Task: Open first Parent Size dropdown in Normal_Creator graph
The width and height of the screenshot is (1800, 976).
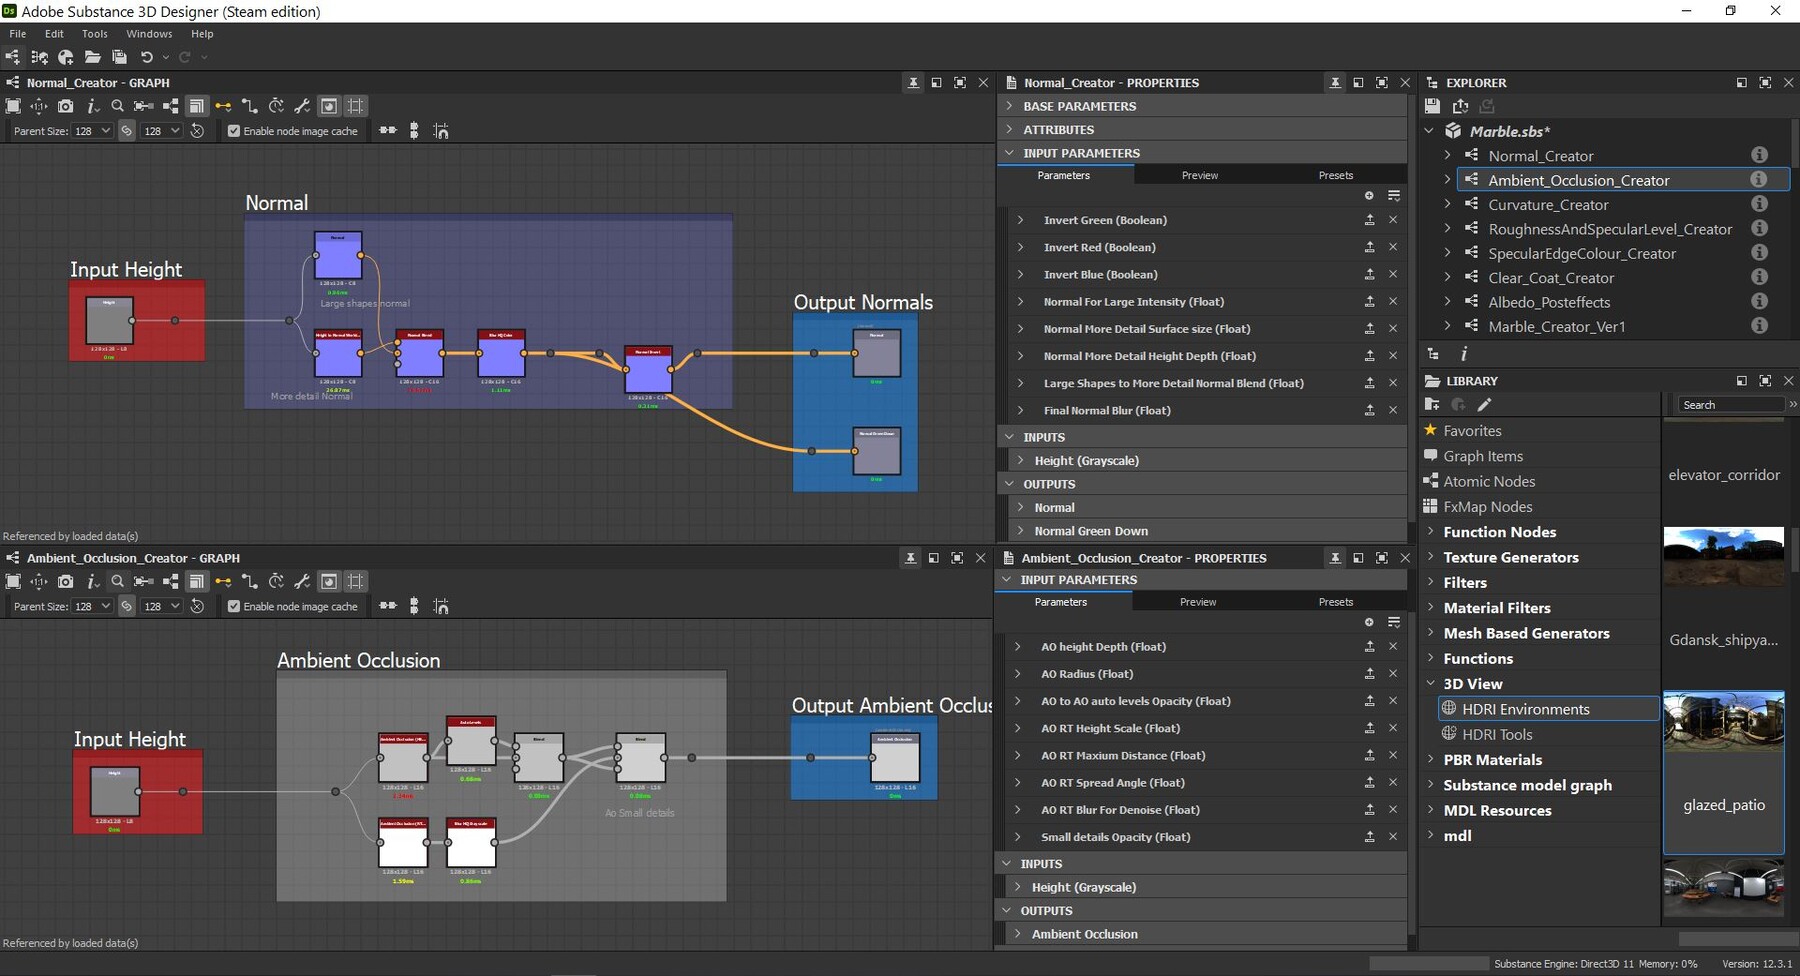Action: 92,131
